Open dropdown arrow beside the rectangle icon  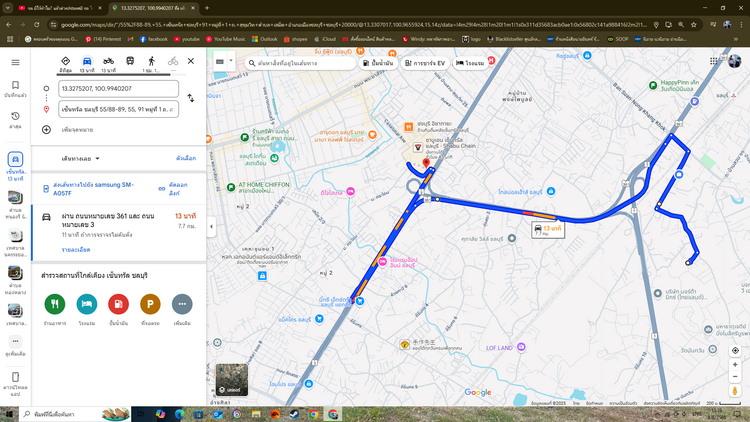231,61
